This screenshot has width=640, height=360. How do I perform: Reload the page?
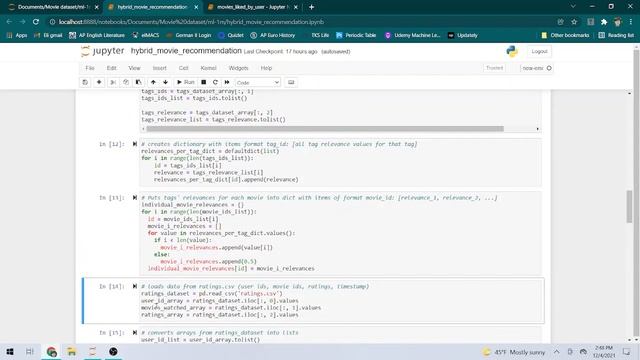(x=36, y=22)
